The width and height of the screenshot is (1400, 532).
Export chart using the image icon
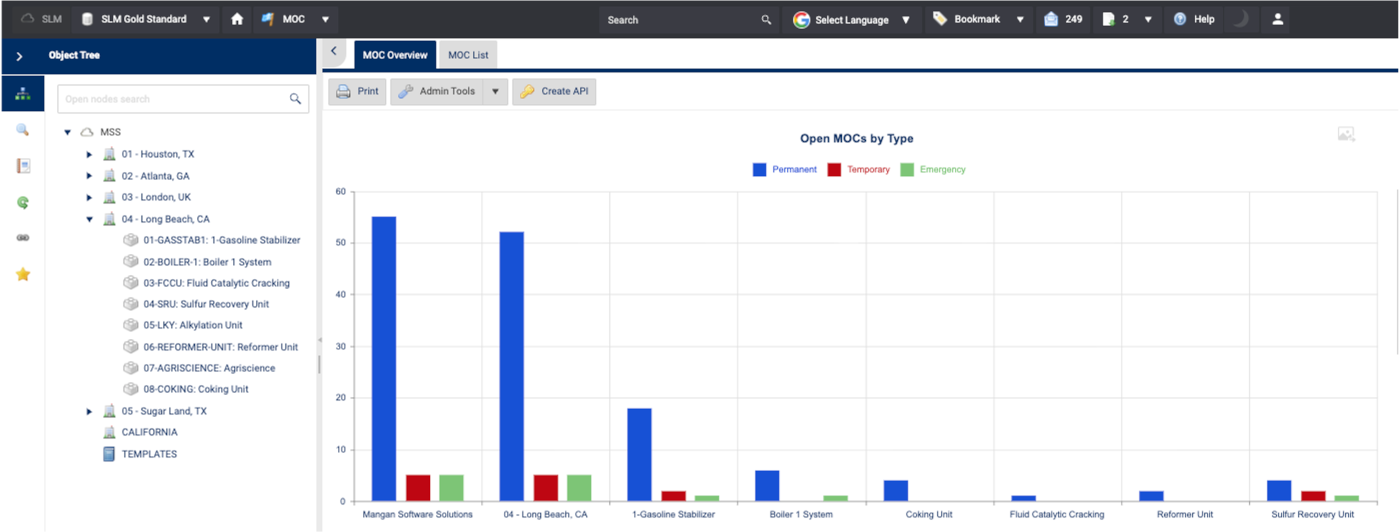(1346, 135)
